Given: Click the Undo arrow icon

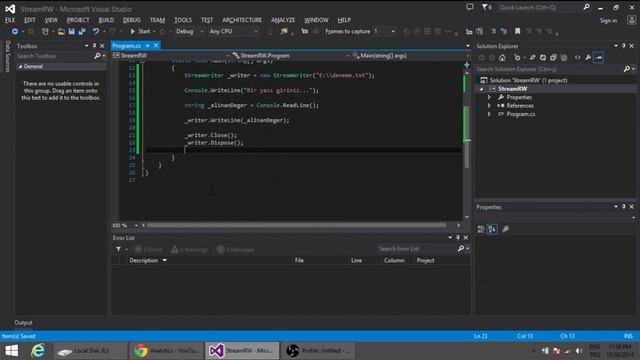Looking at the screenshot, I should 96,31.
